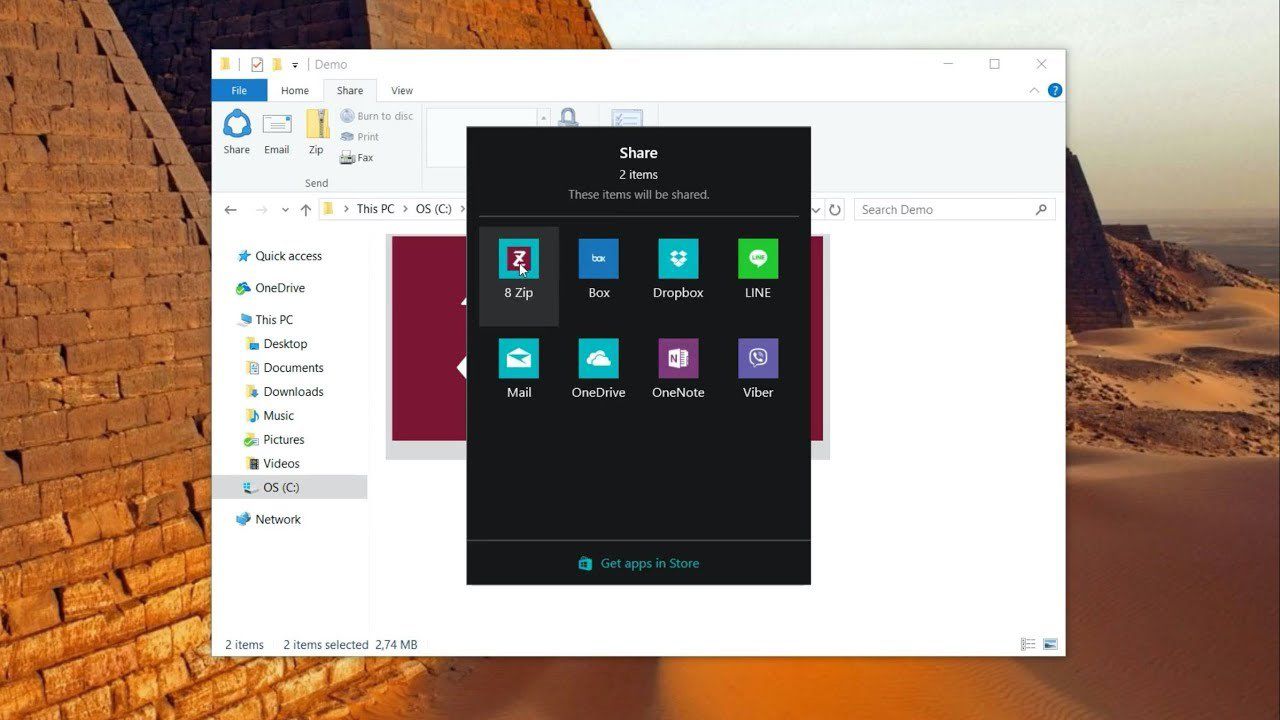Open Videos folder in sidebar
Screen dimensions: 1280x720
pos(273,464)
